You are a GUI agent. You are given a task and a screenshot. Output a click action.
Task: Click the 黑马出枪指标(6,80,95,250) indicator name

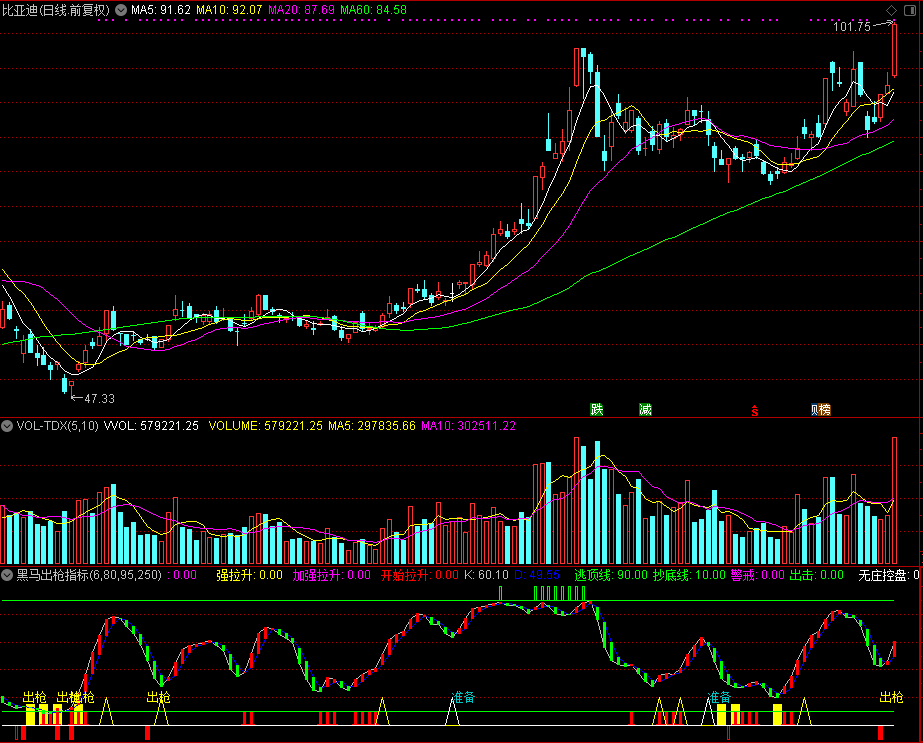click(x=89, y=575)
